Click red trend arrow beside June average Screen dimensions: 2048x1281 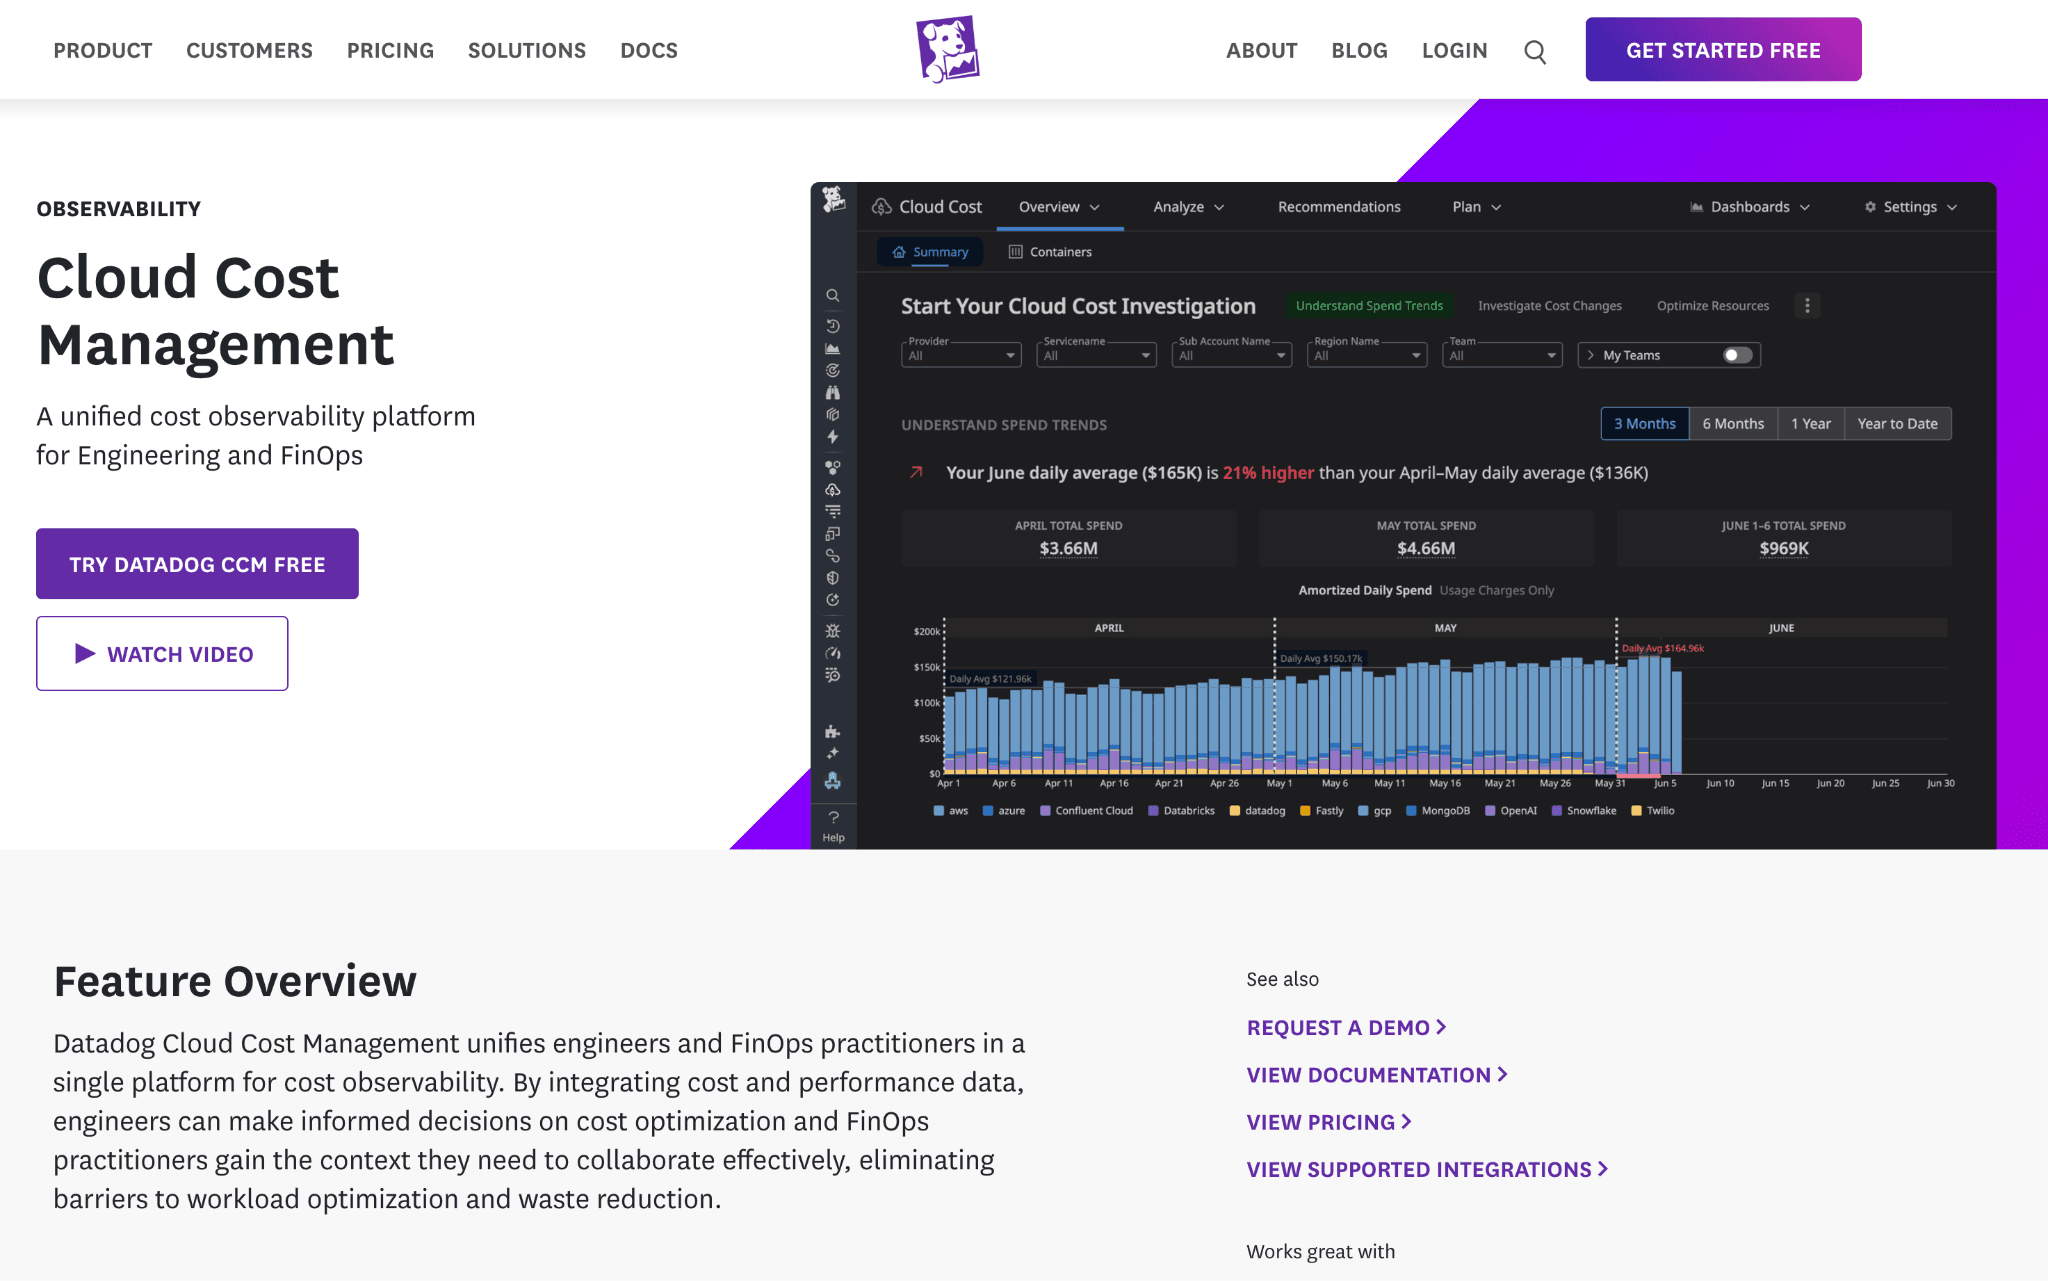916,472
